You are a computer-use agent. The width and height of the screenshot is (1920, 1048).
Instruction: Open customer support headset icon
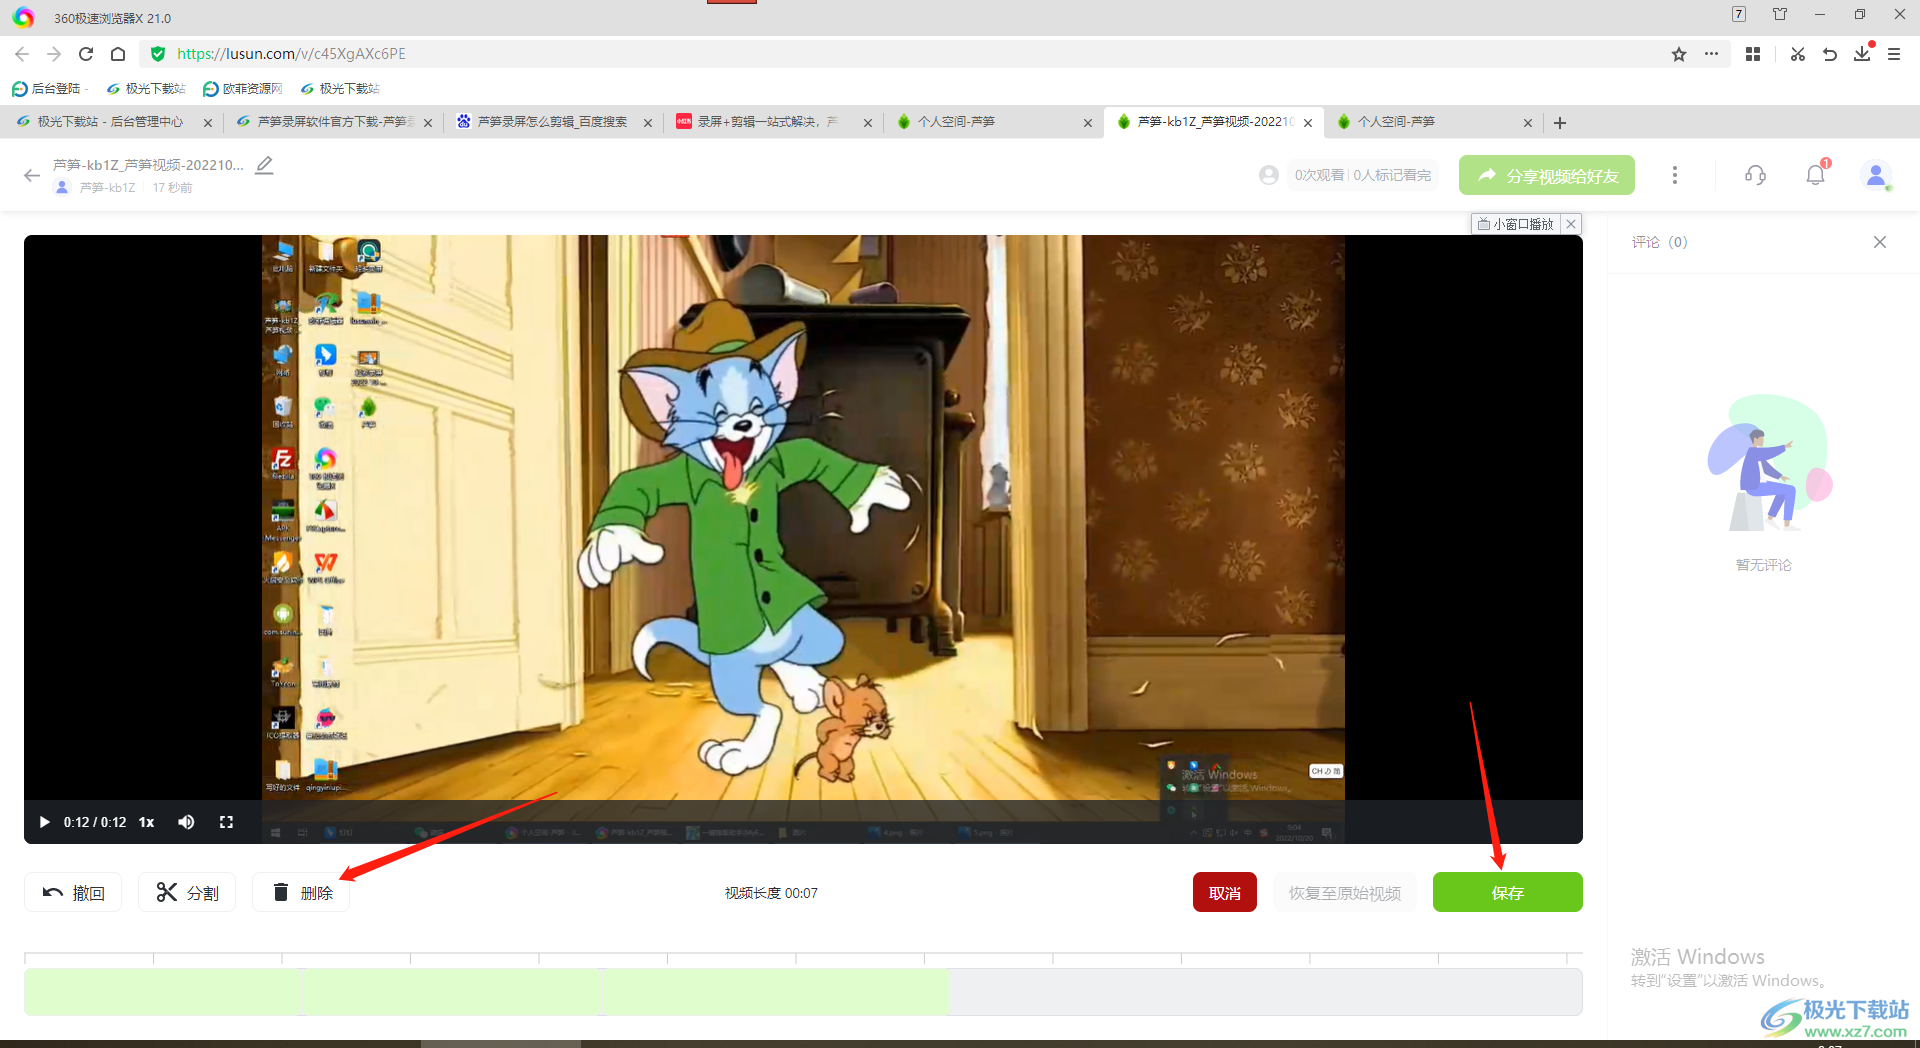(1755, 175)
